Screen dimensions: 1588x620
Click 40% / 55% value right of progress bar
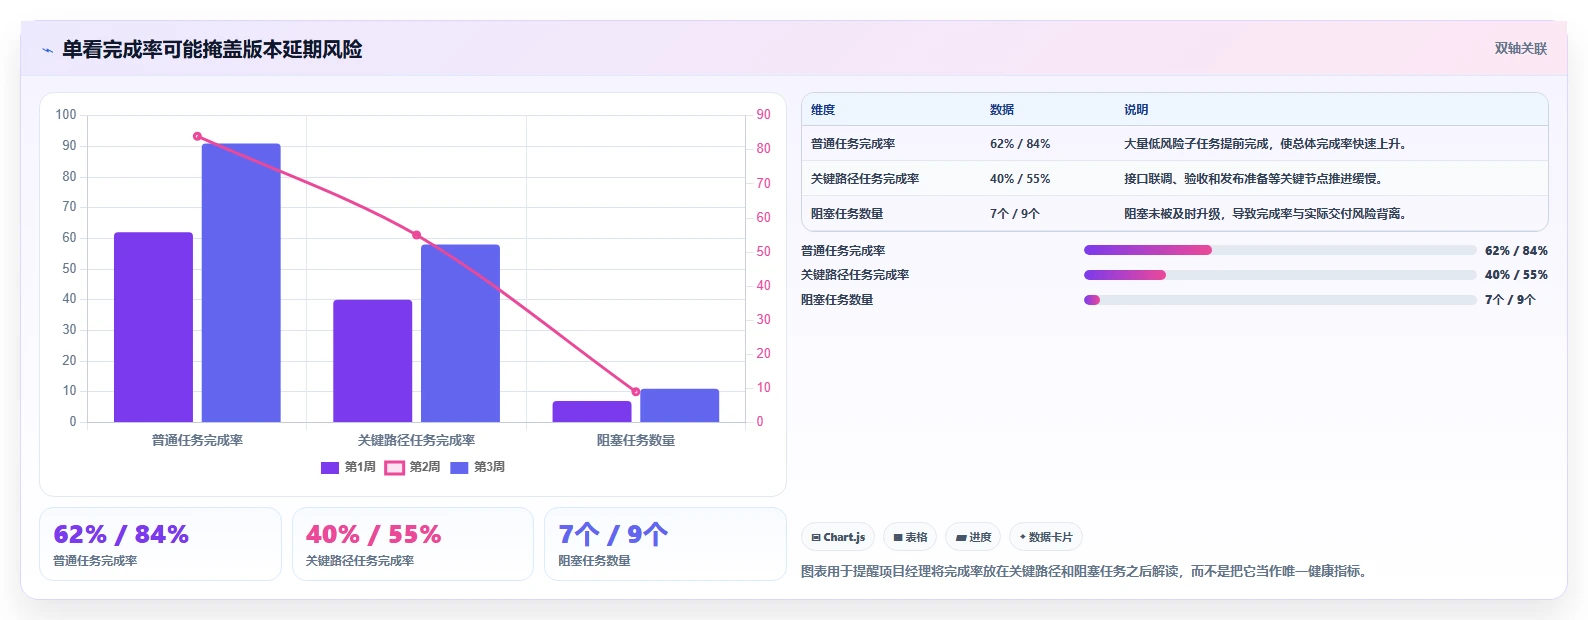click(1516, 275)
